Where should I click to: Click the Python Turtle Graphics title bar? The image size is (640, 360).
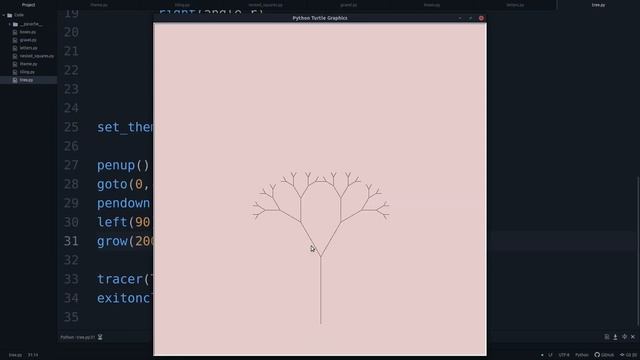click(x=320, y=18)
